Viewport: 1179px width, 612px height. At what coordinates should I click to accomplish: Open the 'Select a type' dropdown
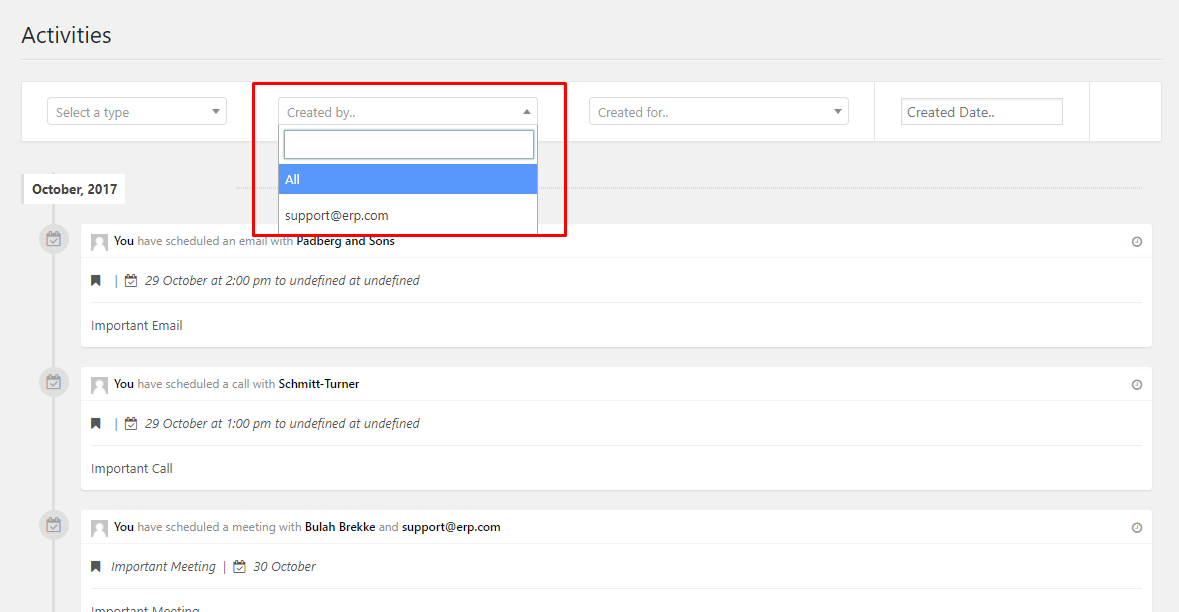[x=137, y=112]
